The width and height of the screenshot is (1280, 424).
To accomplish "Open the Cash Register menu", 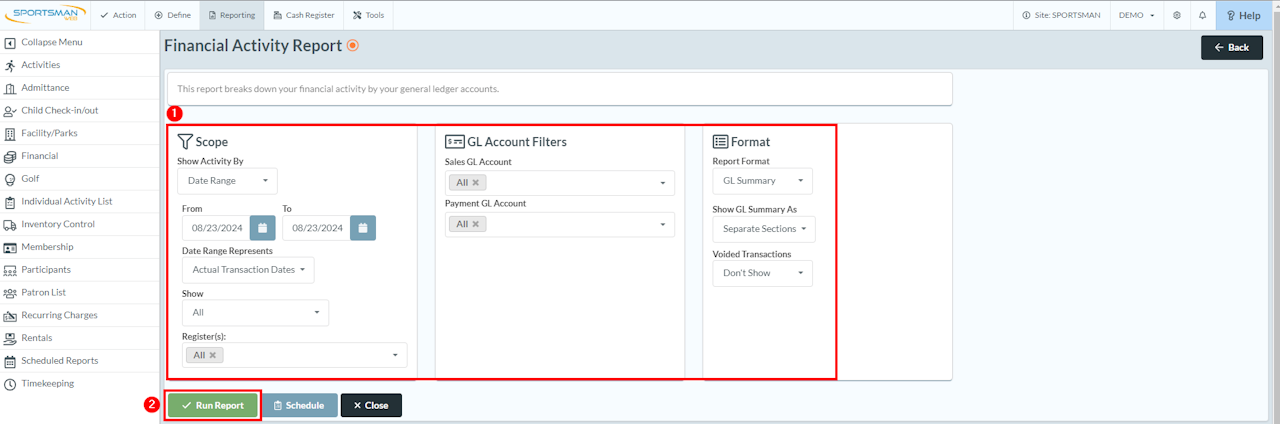I will (x=304, y=15).
